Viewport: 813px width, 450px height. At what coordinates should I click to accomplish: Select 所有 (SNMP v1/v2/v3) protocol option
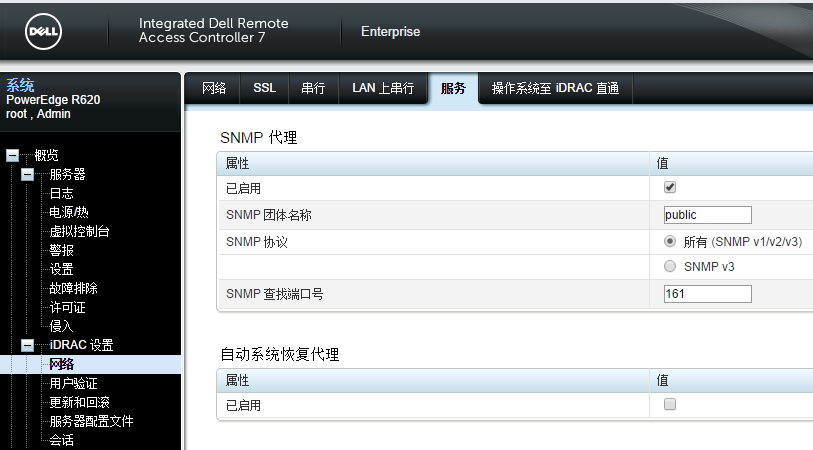670,242
